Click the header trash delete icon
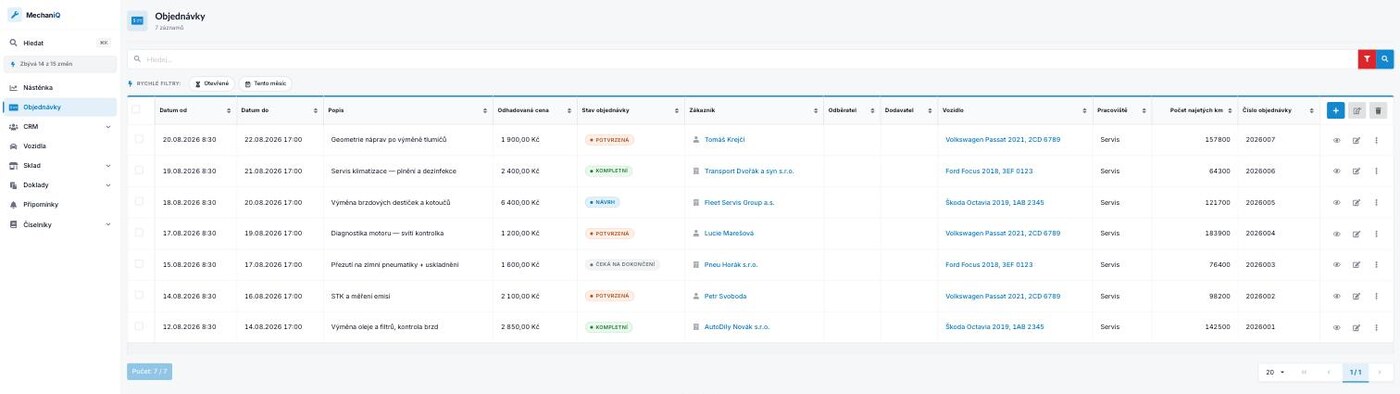Screen dimensions: 1400x394 (x=1378, y=110)
